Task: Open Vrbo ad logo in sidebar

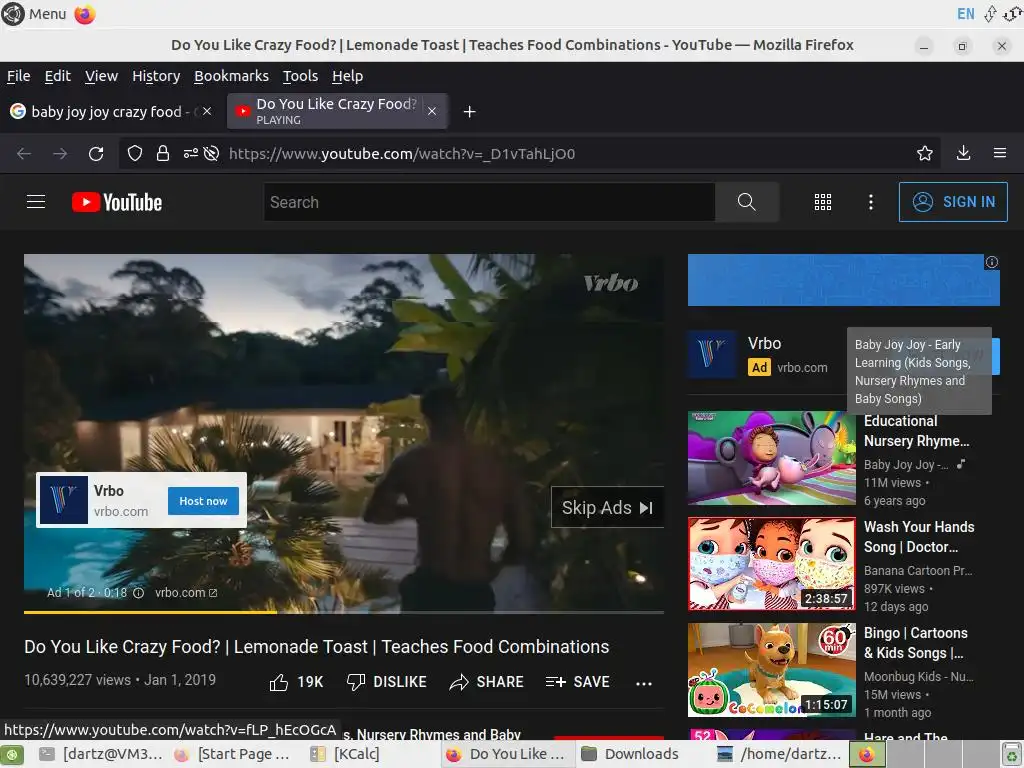Action: (x=712, y=353)
